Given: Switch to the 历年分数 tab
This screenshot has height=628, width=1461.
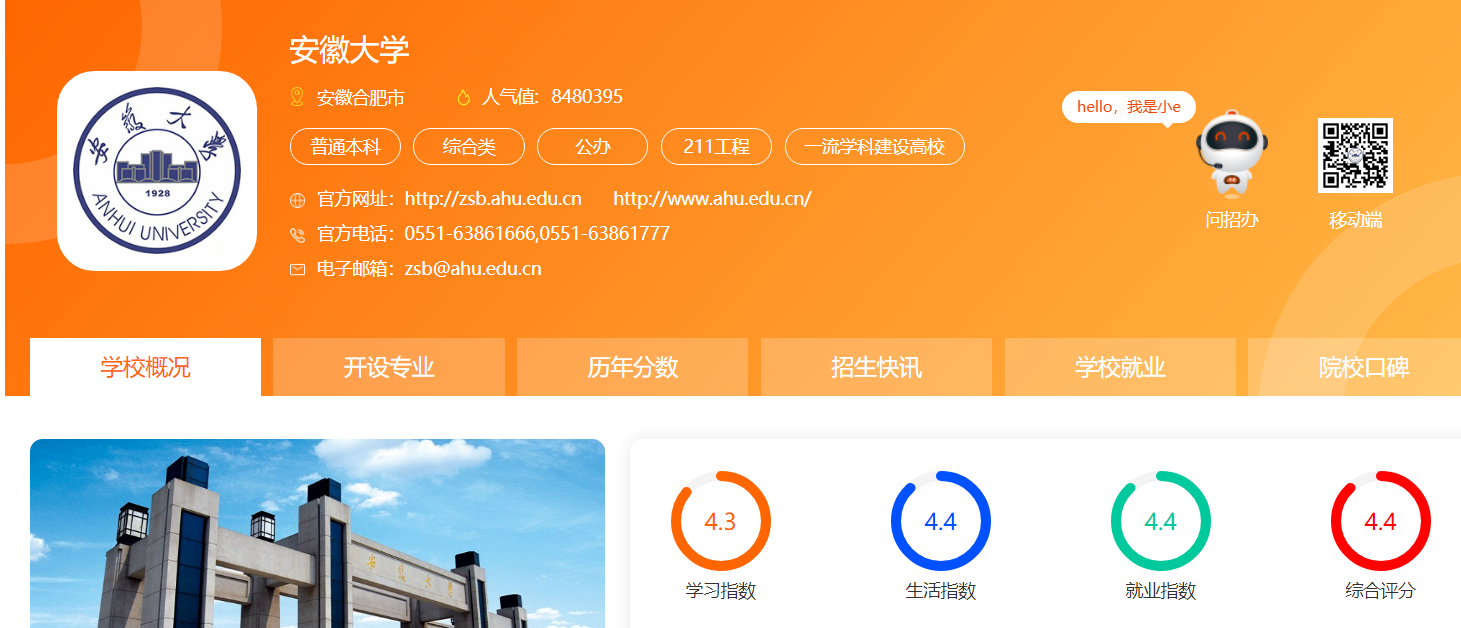Looking at the screenshot, I should click(633, 367).
